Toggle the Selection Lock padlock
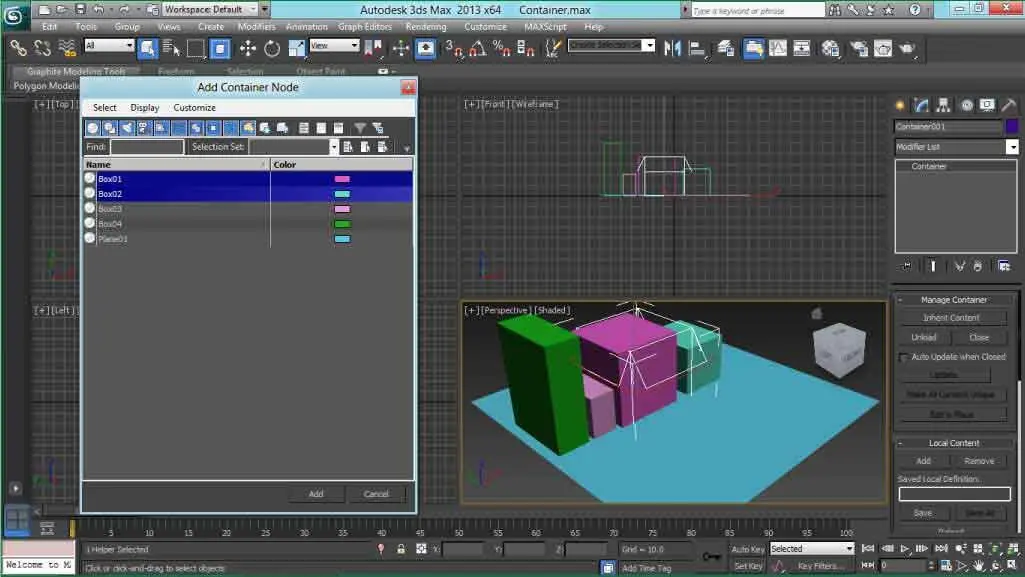Image resolution: width=1025 pixels, height=577 pixels. tap(401, 549)
